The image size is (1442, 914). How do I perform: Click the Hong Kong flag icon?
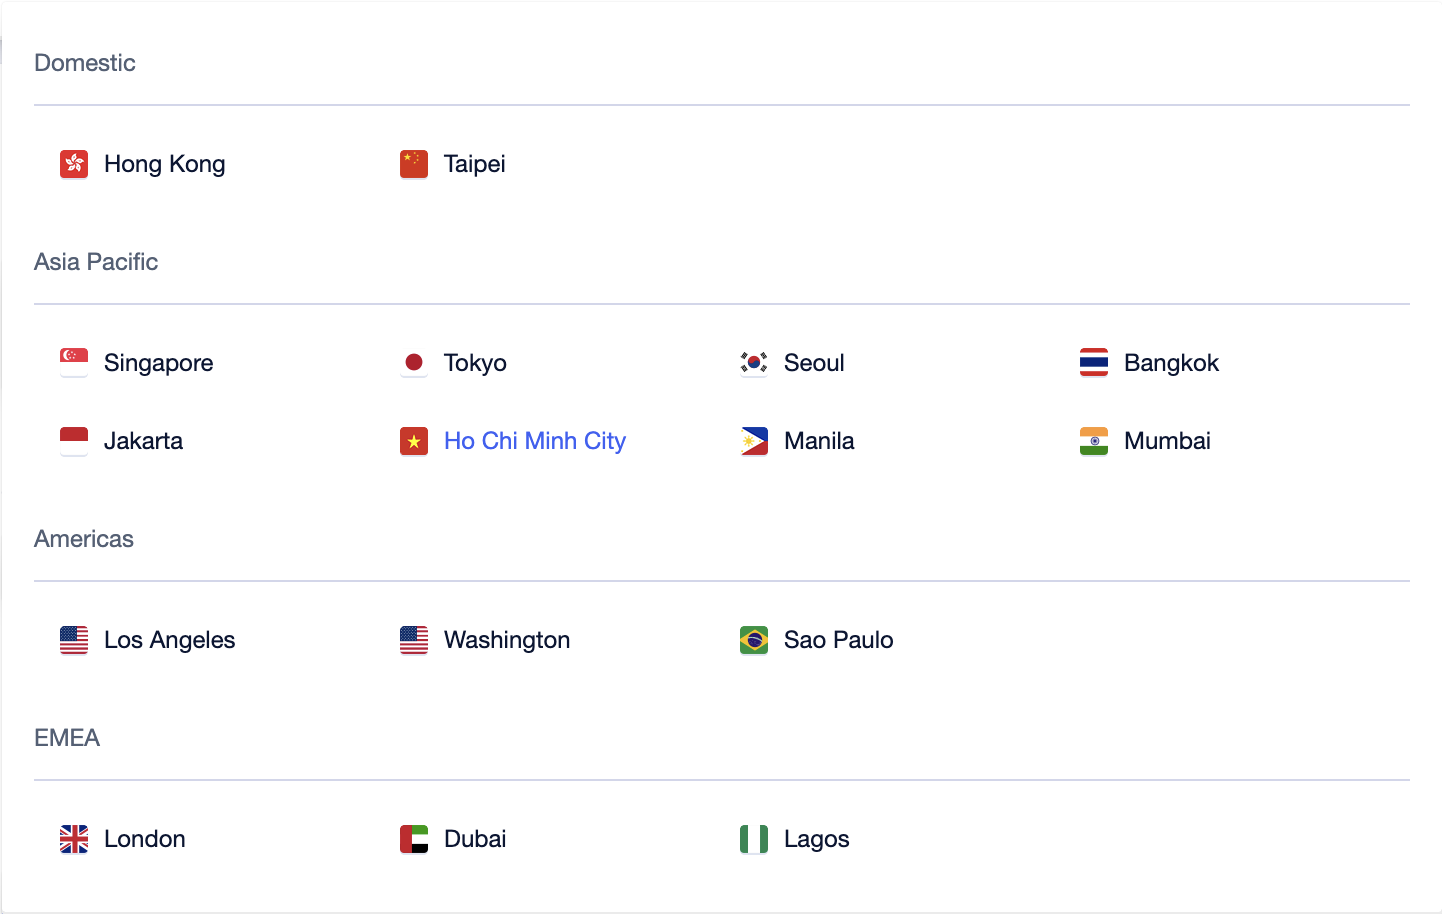tap(74, 164)
